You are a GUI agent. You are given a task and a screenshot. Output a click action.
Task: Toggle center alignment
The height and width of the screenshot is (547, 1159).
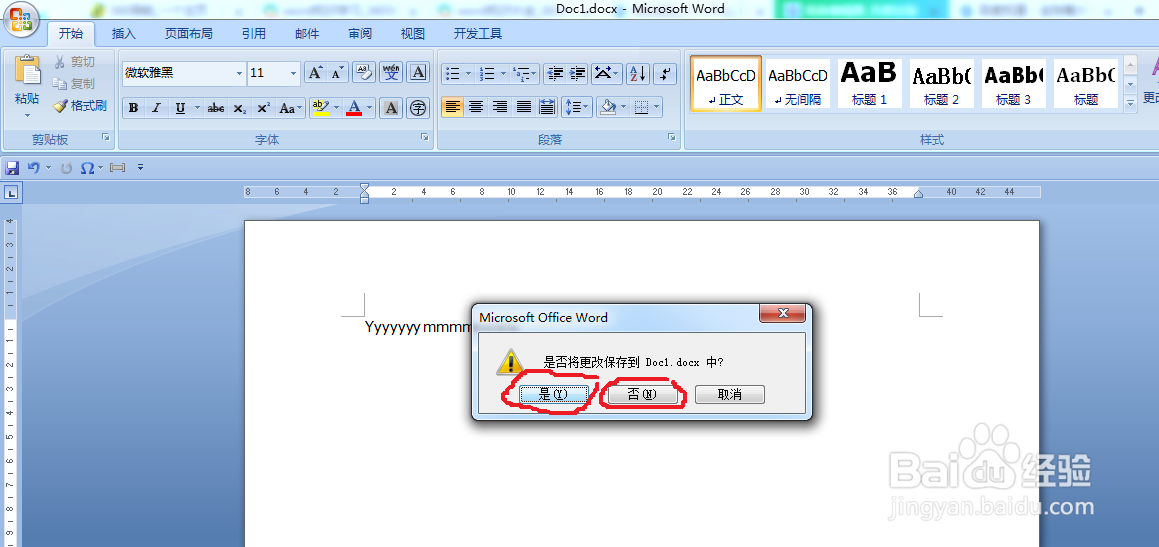point(476,108)
